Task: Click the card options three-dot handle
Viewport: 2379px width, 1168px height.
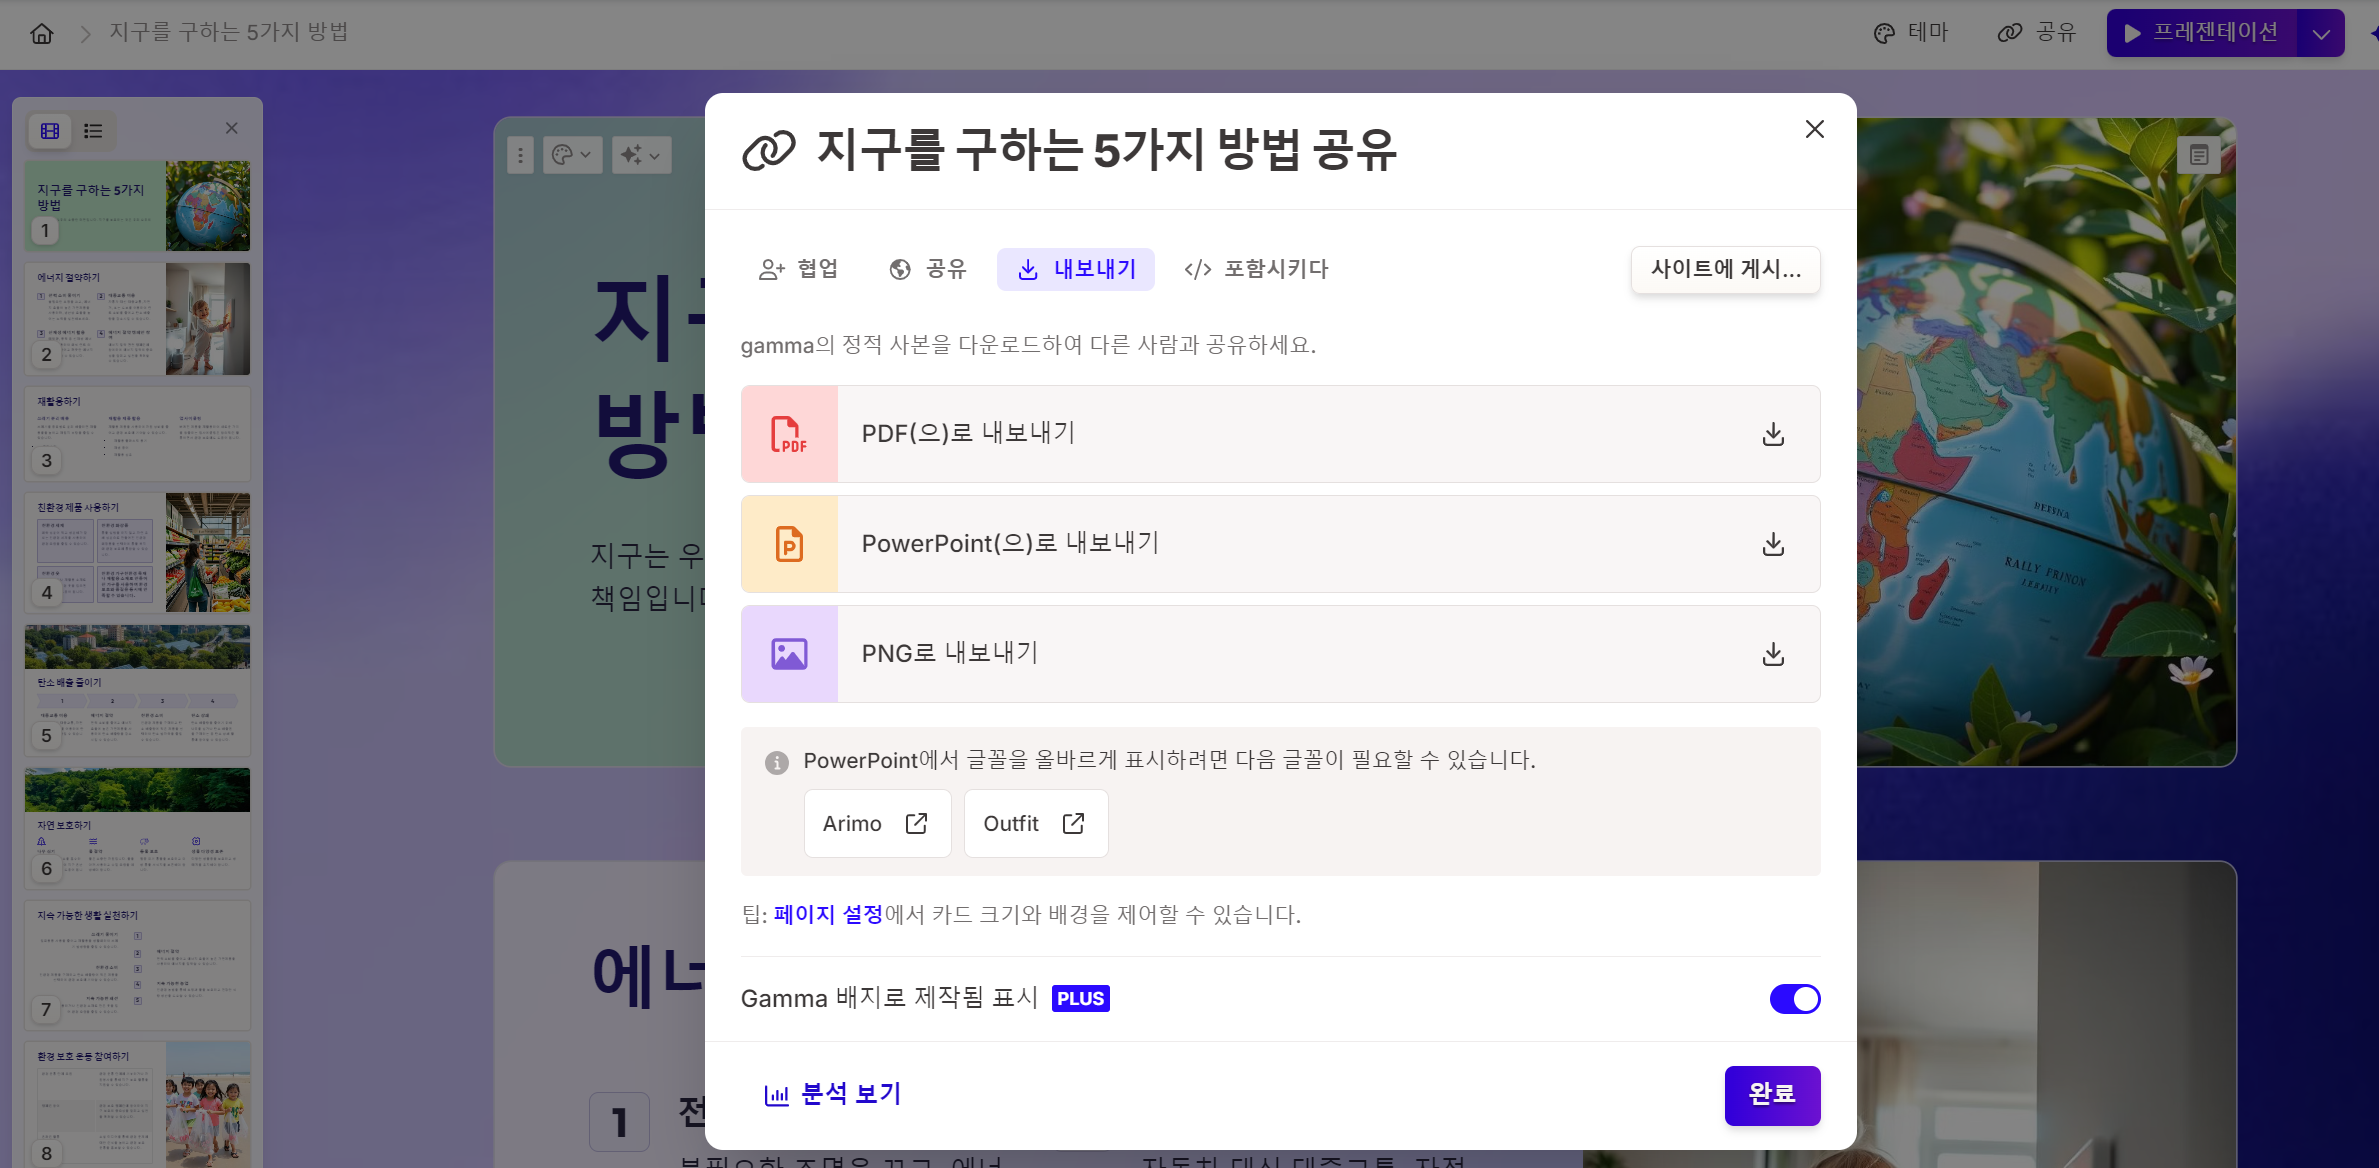Action: (x=520, y=155)
